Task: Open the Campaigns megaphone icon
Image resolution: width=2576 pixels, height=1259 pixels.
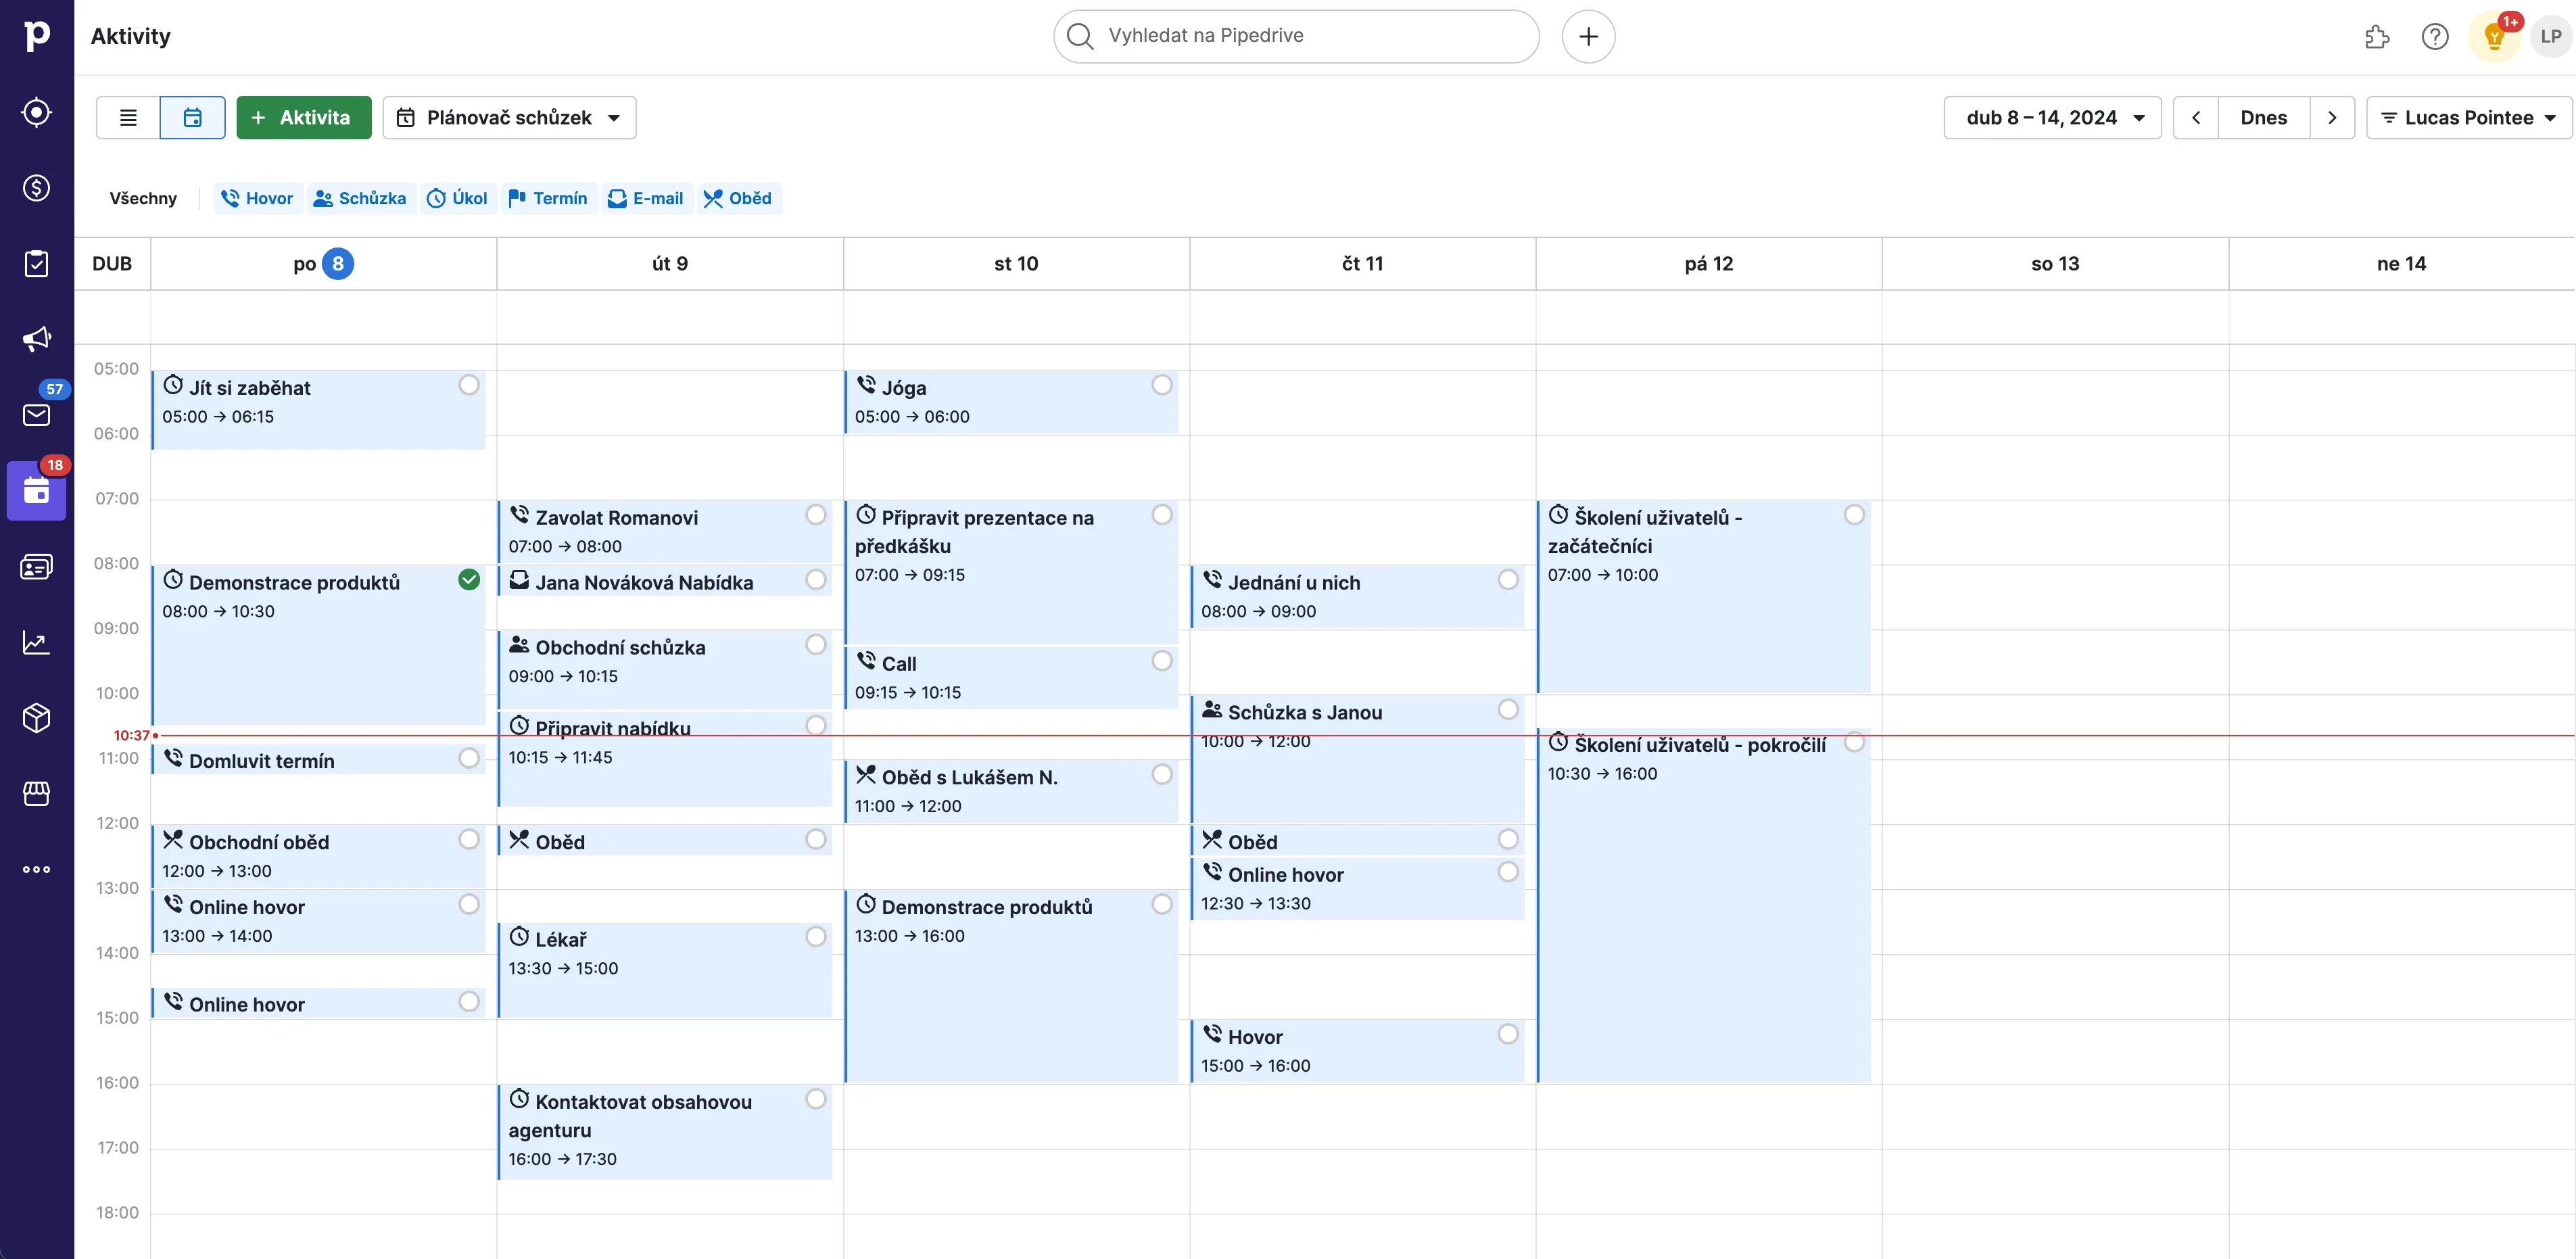Action: coord(36,338)
